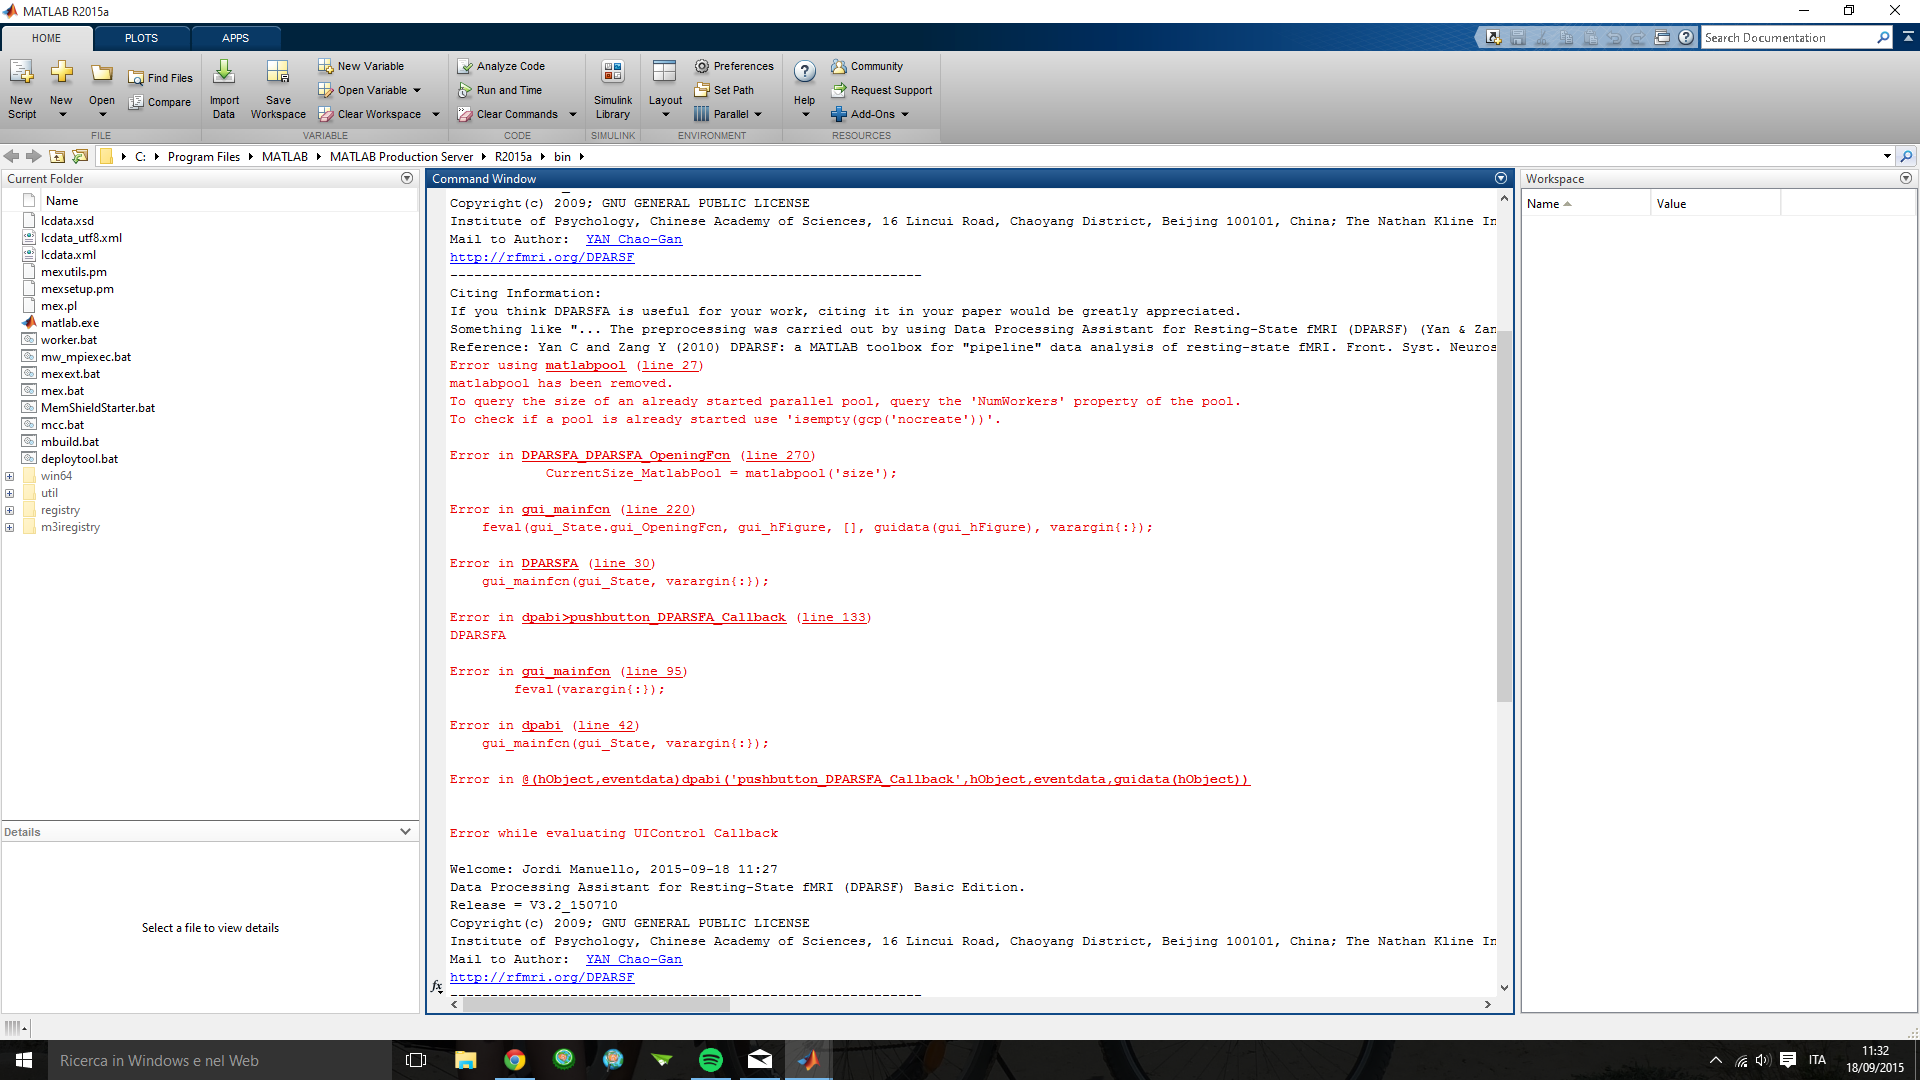
Task: Expand the m3iregistry folder
Action: (10, 527)
